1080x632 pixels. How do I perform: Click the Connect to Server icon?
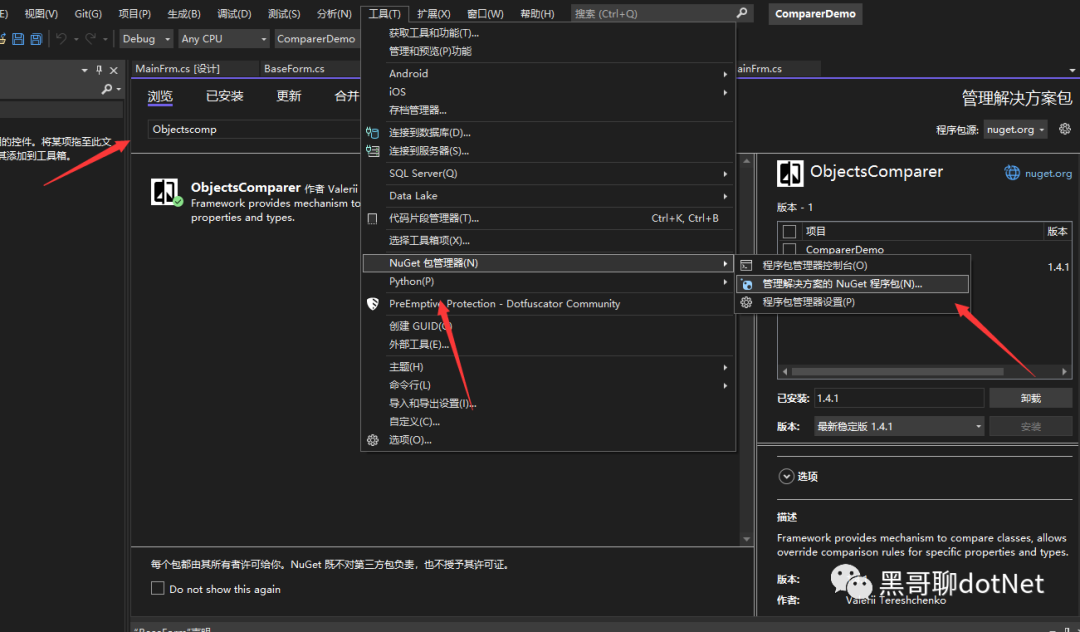click(x=373, y=151)
